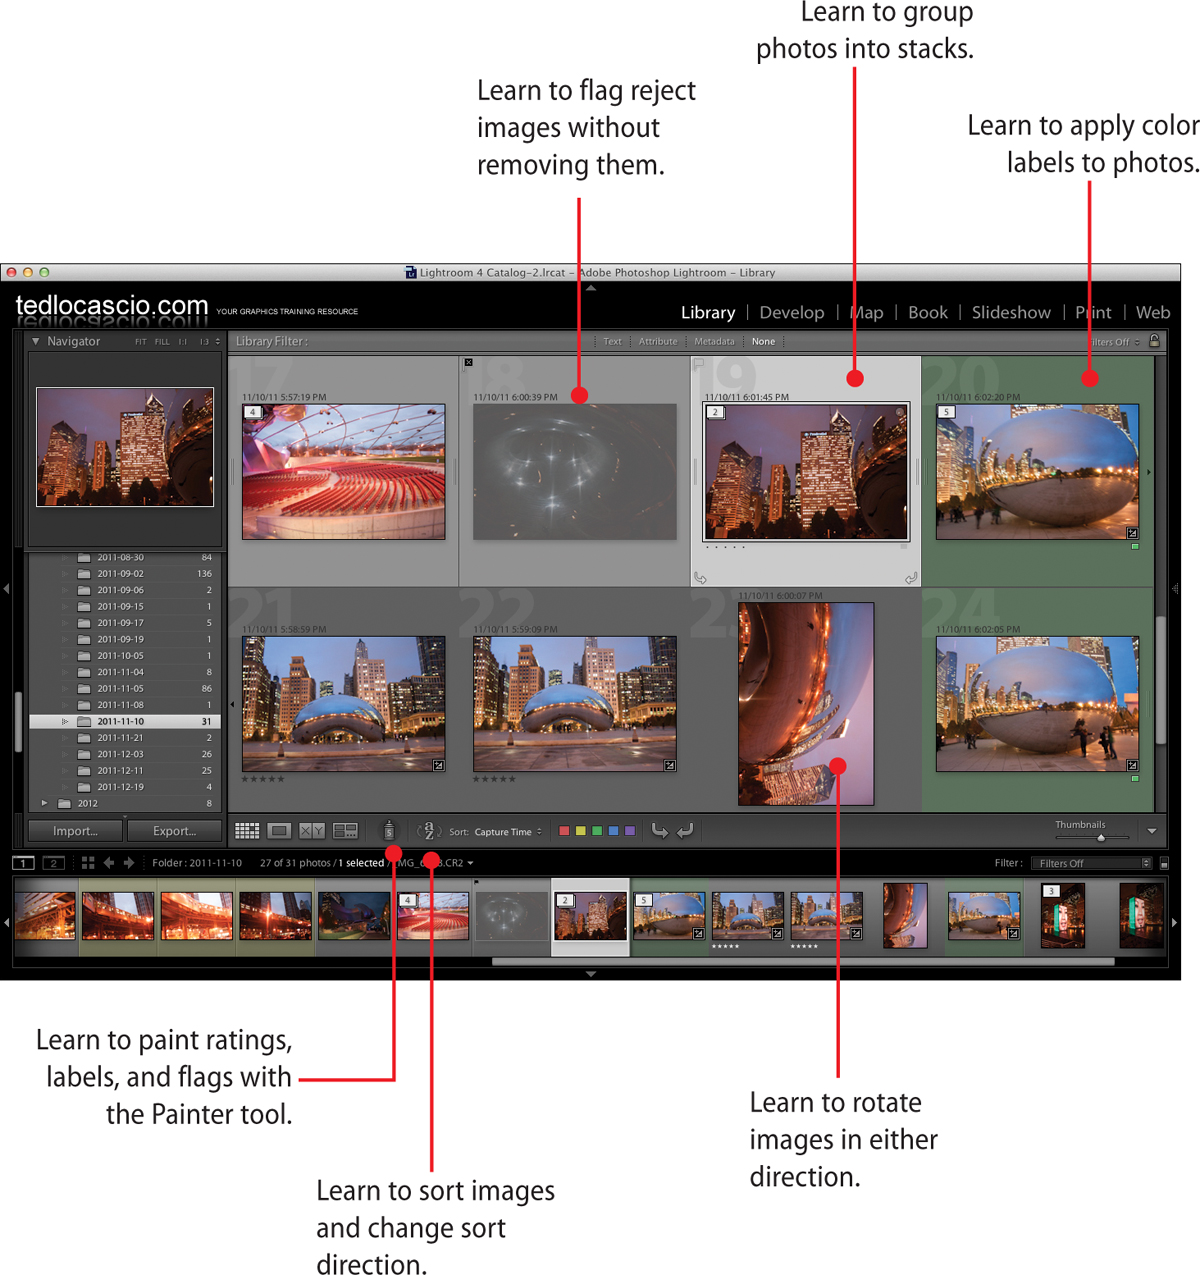This screenshot has height=1275, width=1200.
Task: Rotate photo clockwise from the toolbar
Action: (685, 830)
